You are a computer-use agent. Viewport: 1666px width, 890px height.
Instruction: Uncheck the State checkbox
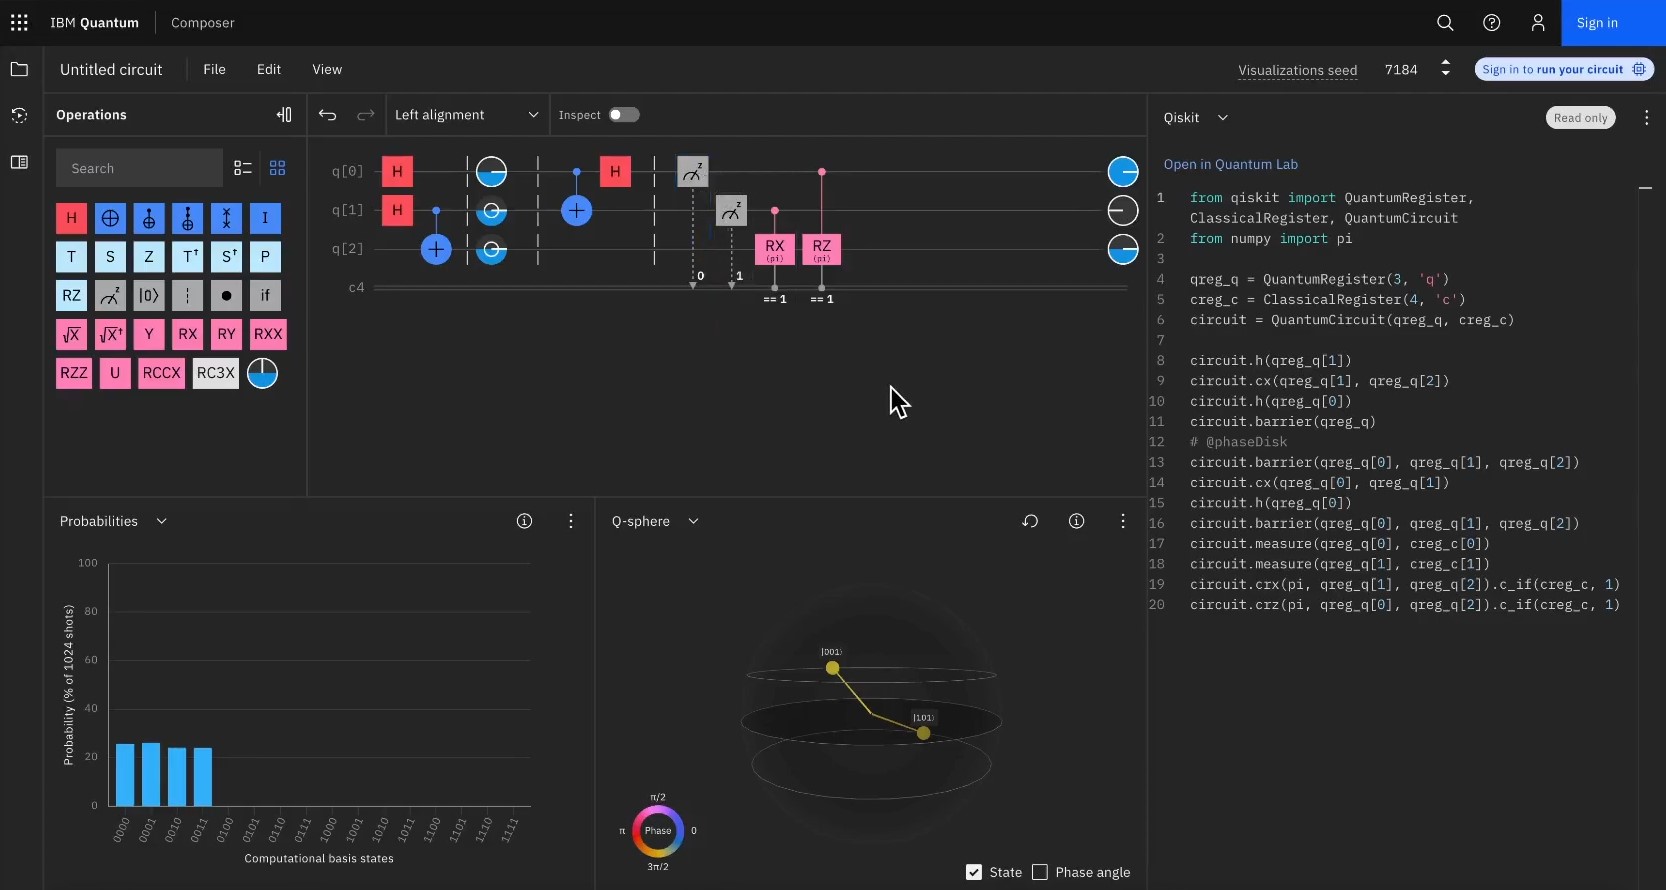tap(974, 872)
